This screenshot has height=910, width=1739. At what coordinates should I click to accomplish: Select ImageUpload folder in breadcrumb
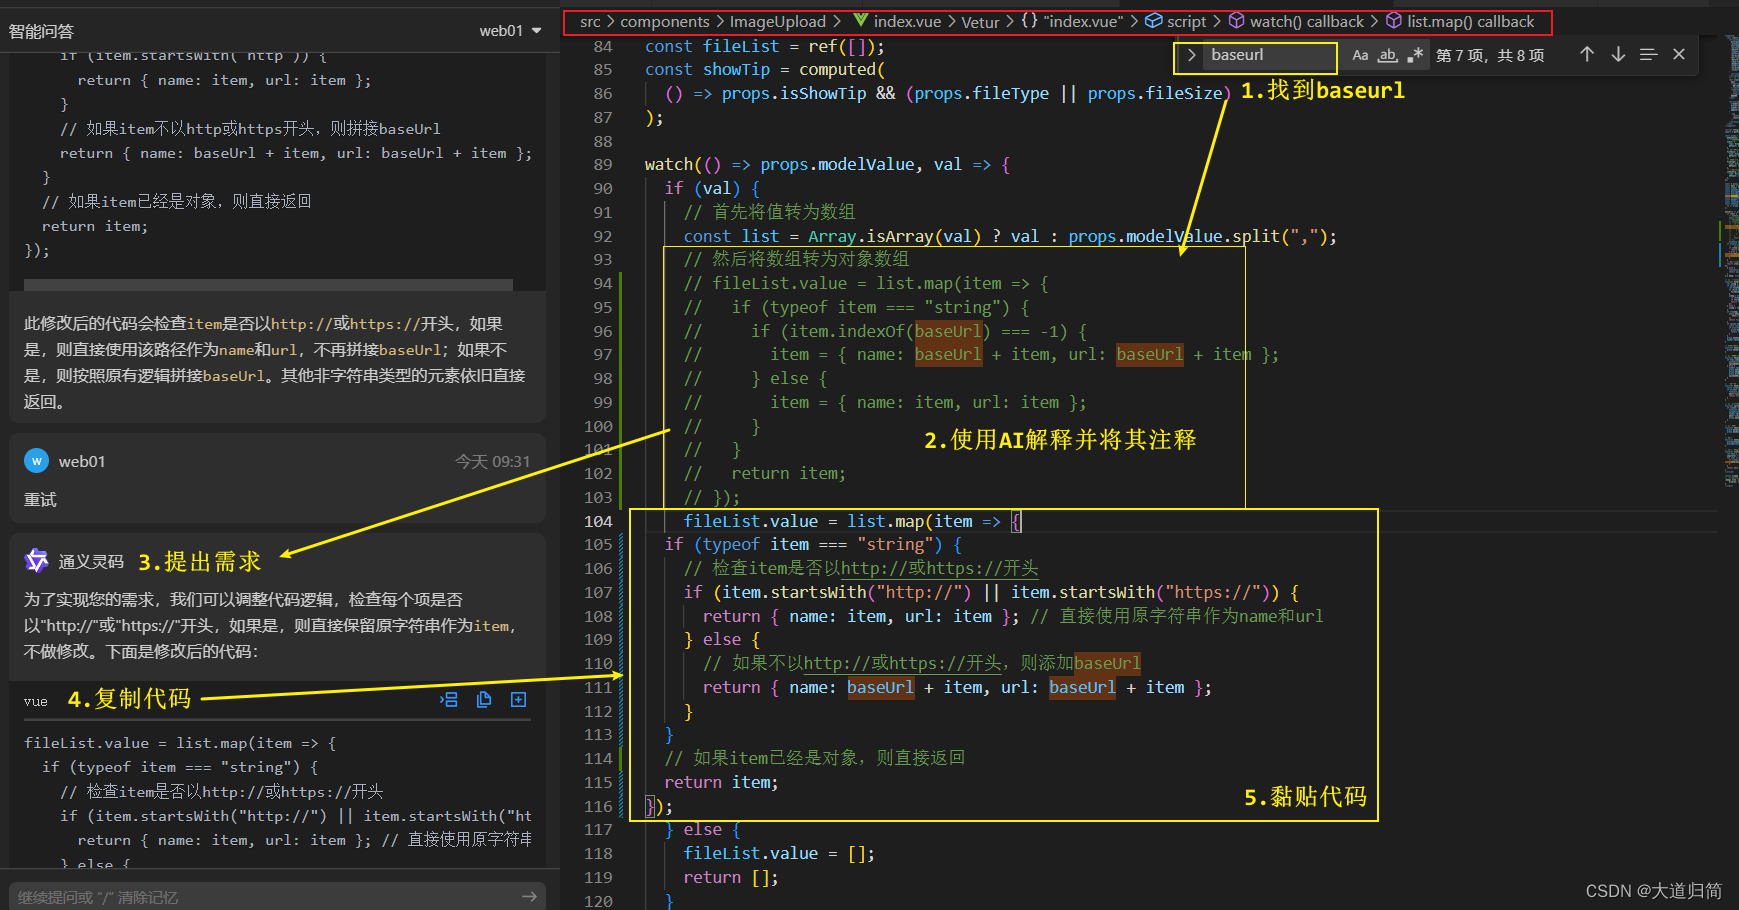[777, 22]
